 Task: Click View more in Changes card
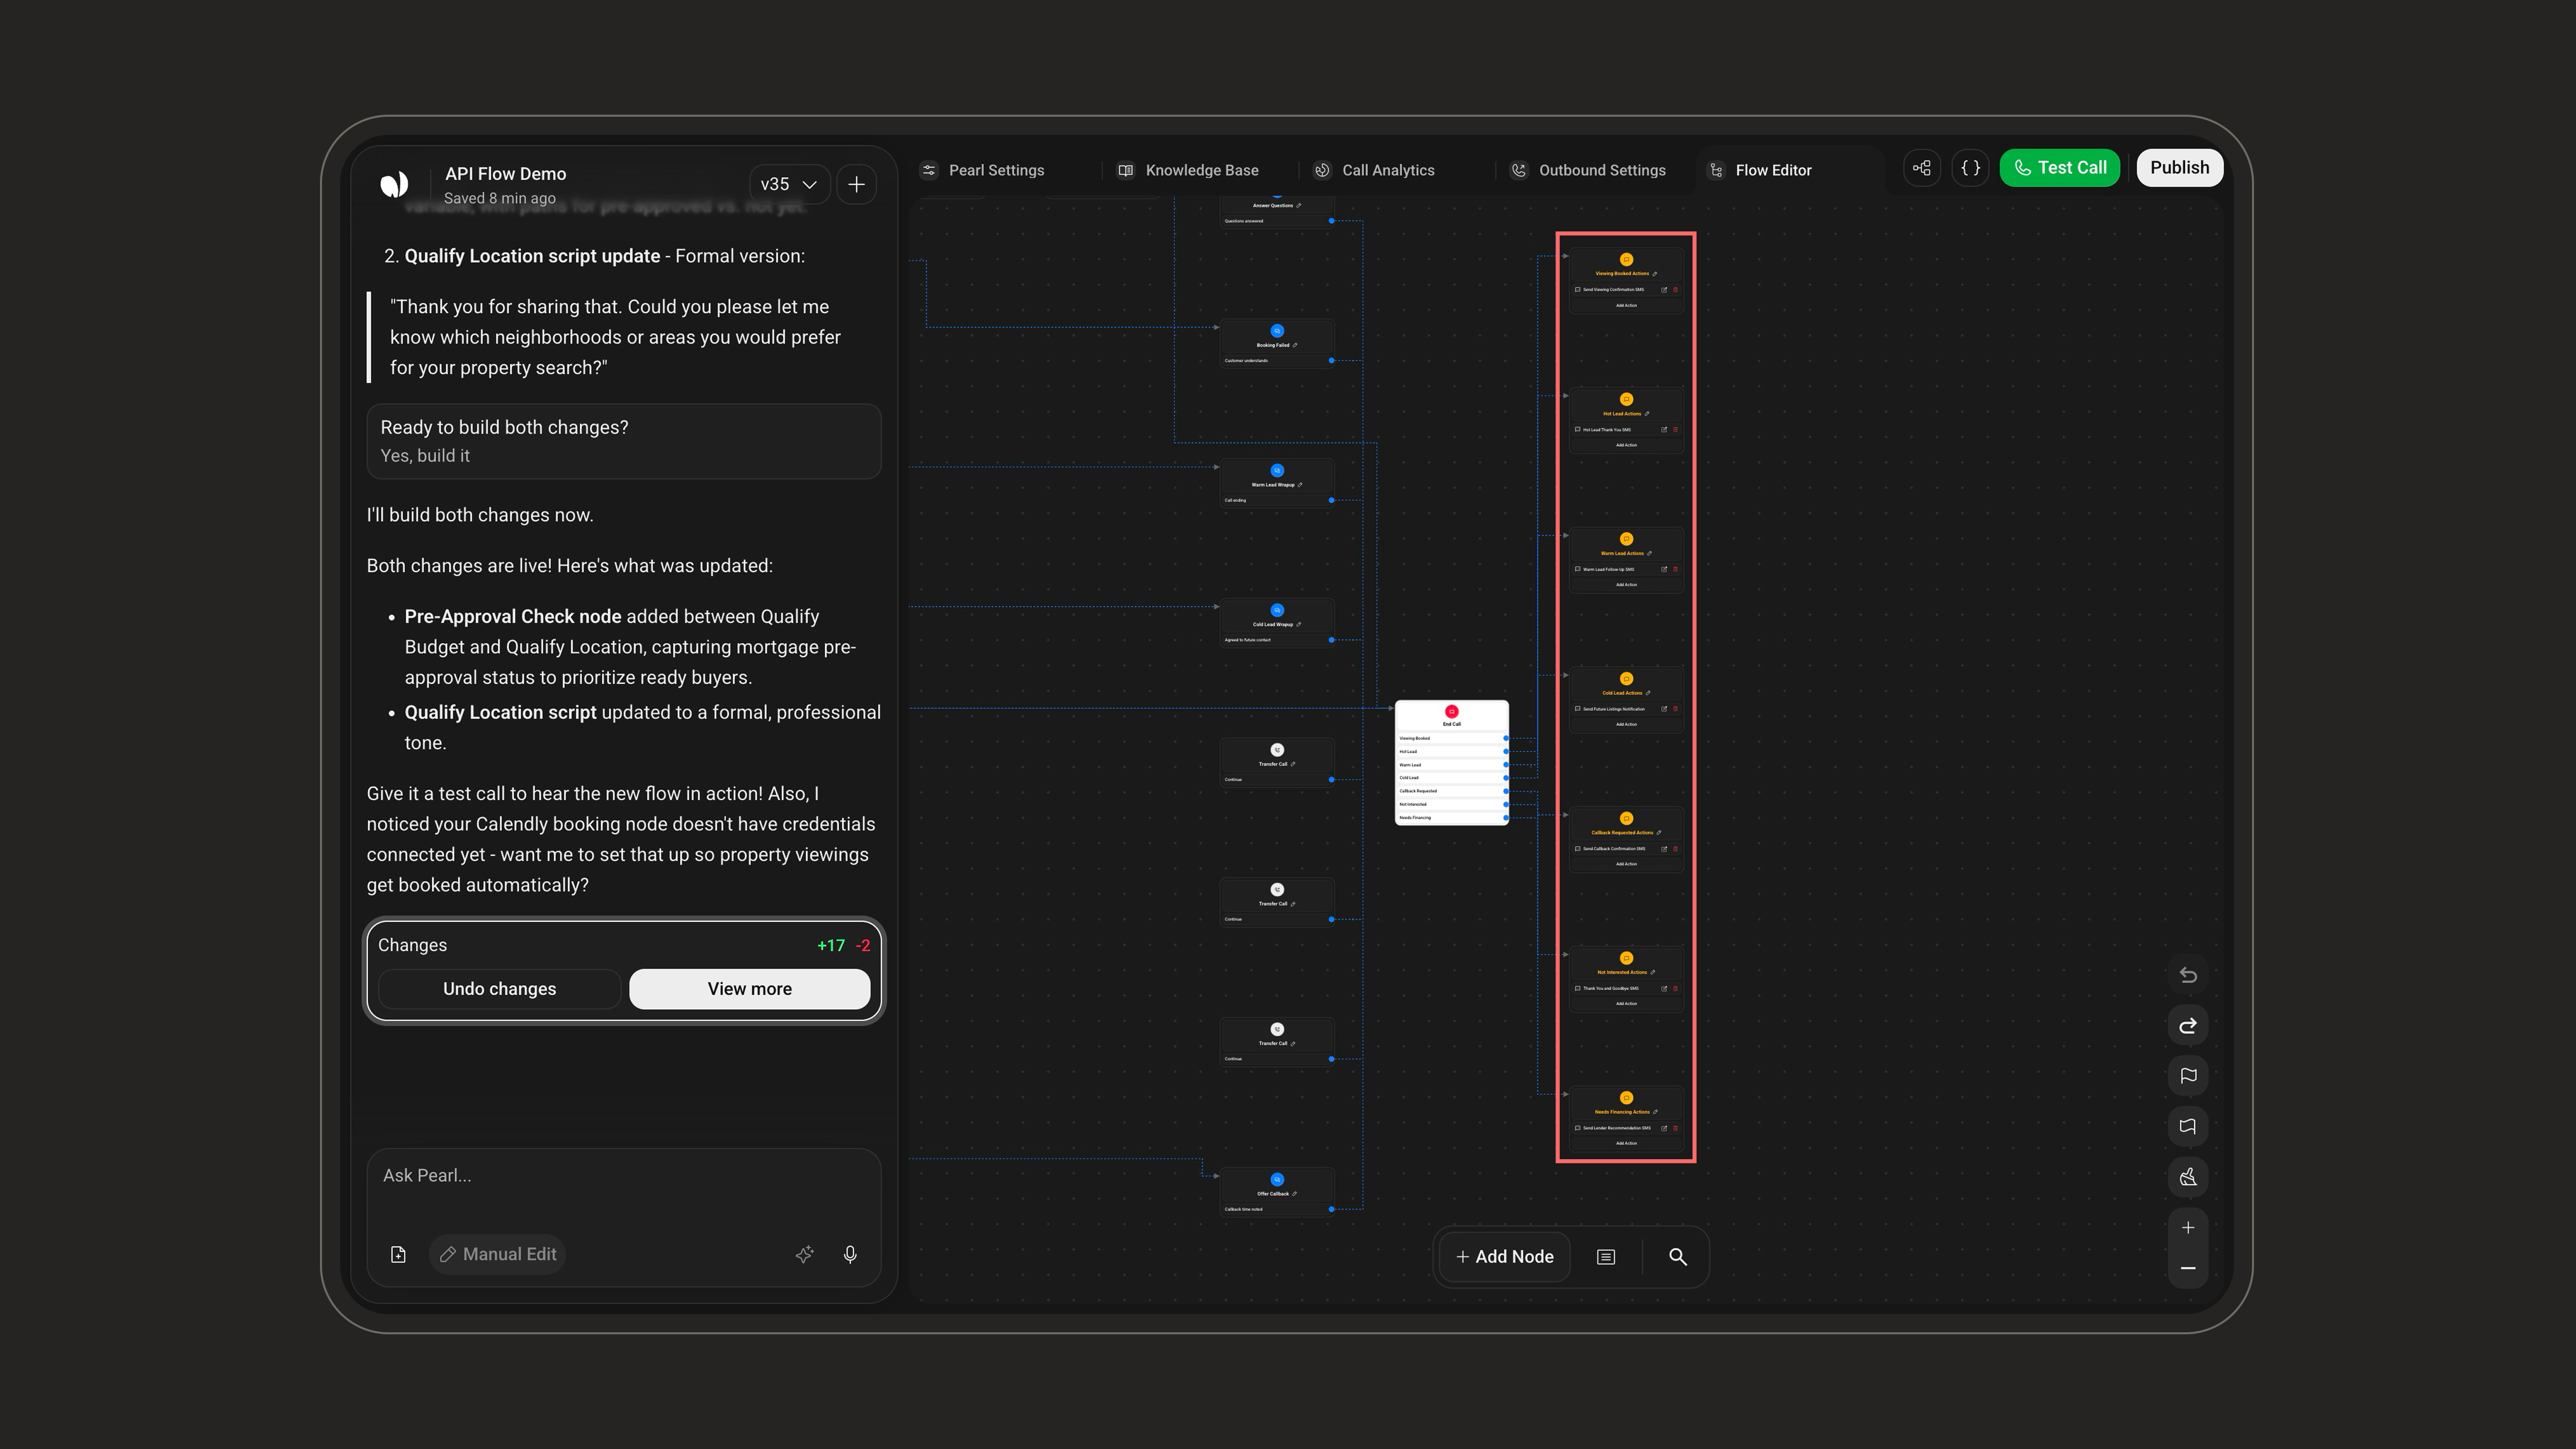[x=749, y=989]
